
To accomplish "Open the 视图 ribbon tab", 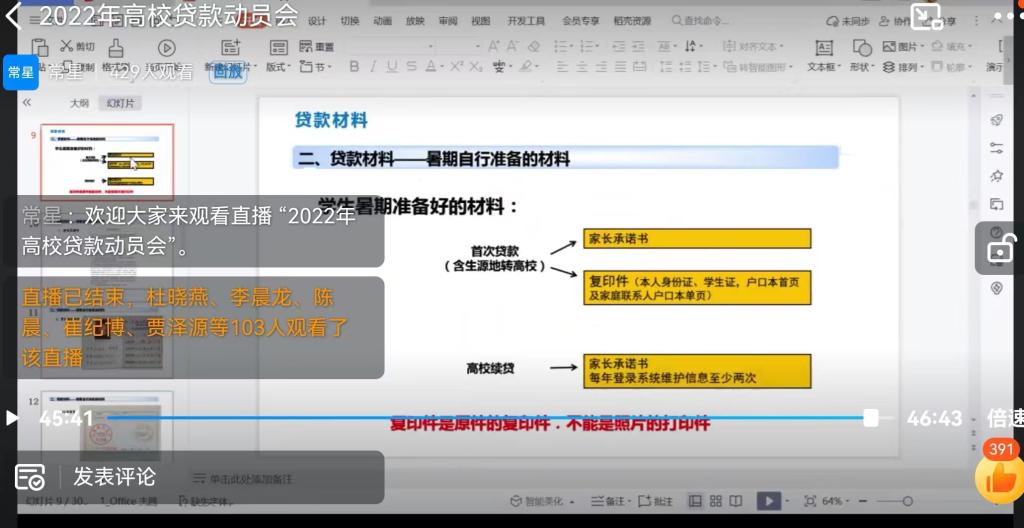I will 480,21.
